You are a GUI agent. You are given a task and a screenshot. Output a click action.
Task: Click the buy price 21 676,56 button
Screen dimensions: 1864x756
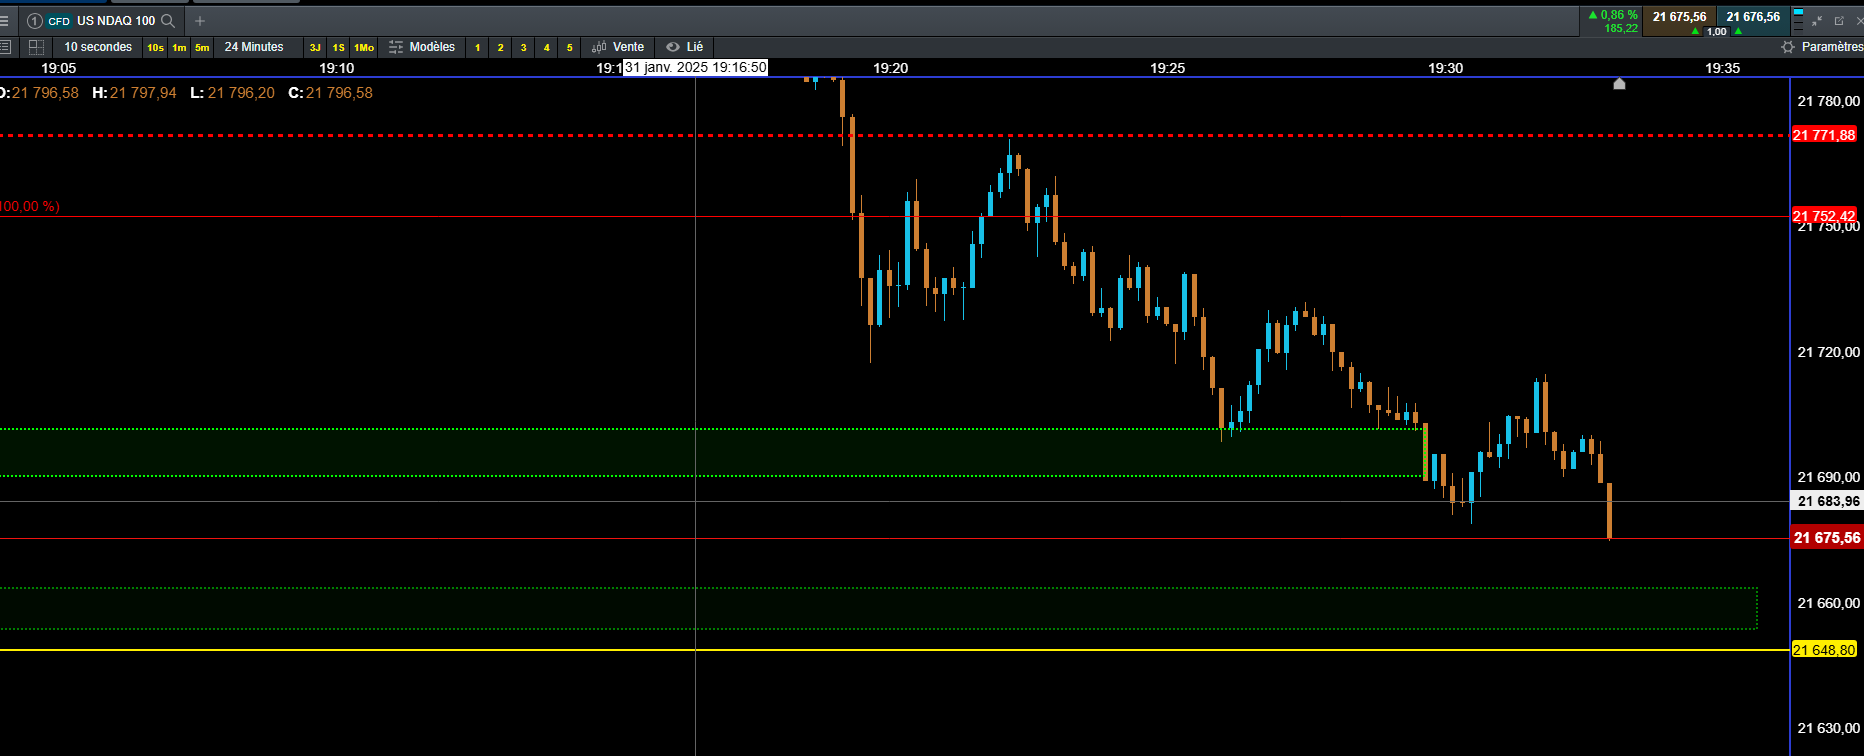coord(1753,20)
